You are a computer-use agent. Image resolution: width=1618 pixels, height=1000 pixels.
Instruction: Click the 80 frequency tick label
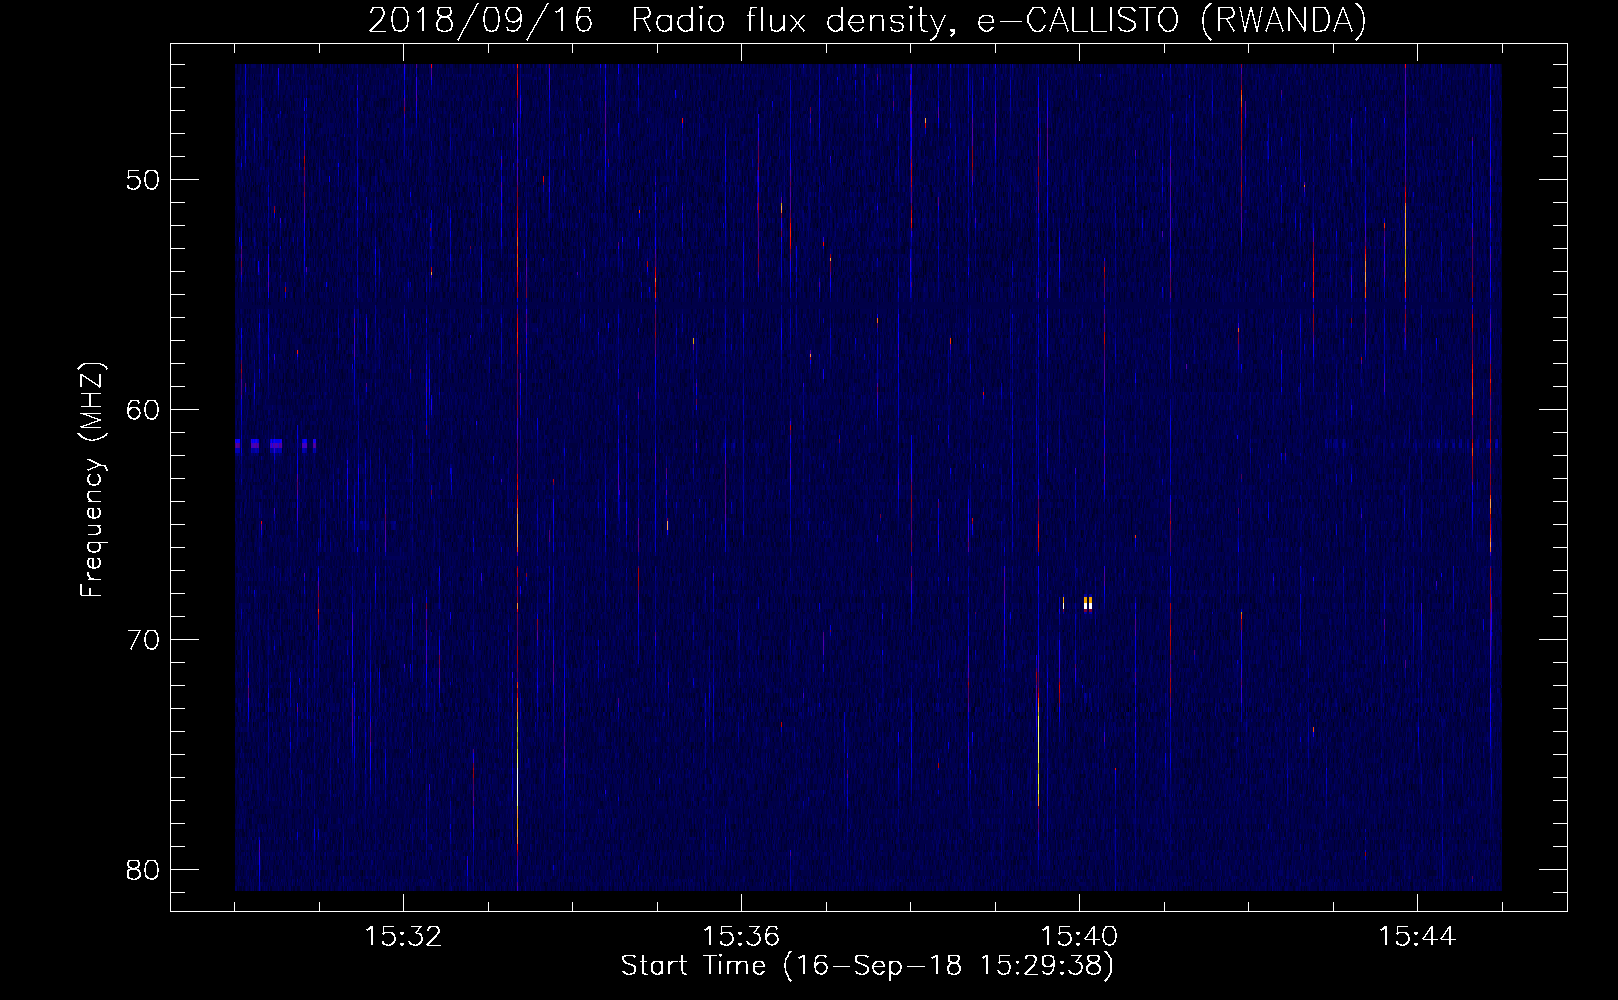coord(143,870)
